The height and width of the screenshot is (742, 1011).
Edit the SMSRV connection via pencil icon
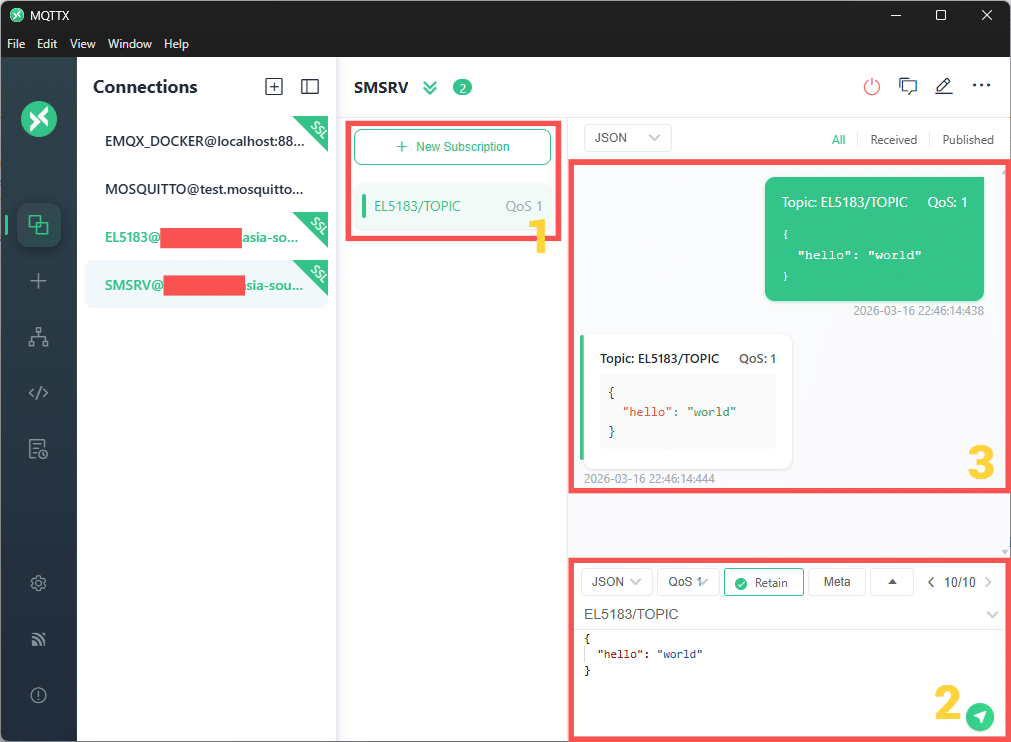coord(943,86)
